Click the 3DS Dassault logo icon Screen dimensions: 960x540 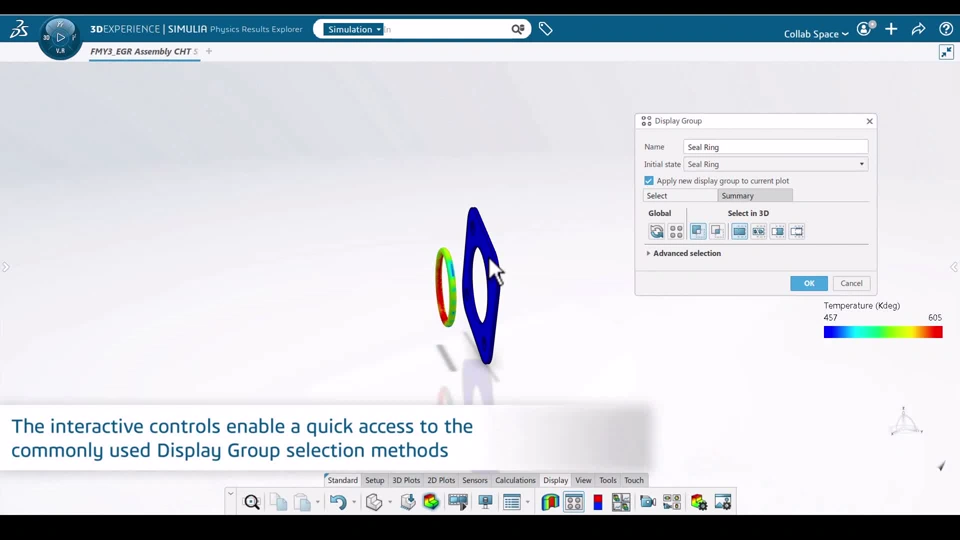pos(19,29)
